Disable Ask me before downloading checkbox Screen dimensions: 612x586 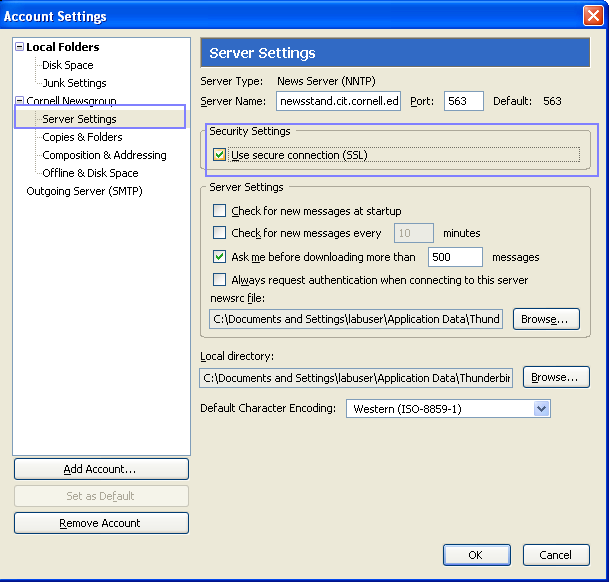coord(220,257)
